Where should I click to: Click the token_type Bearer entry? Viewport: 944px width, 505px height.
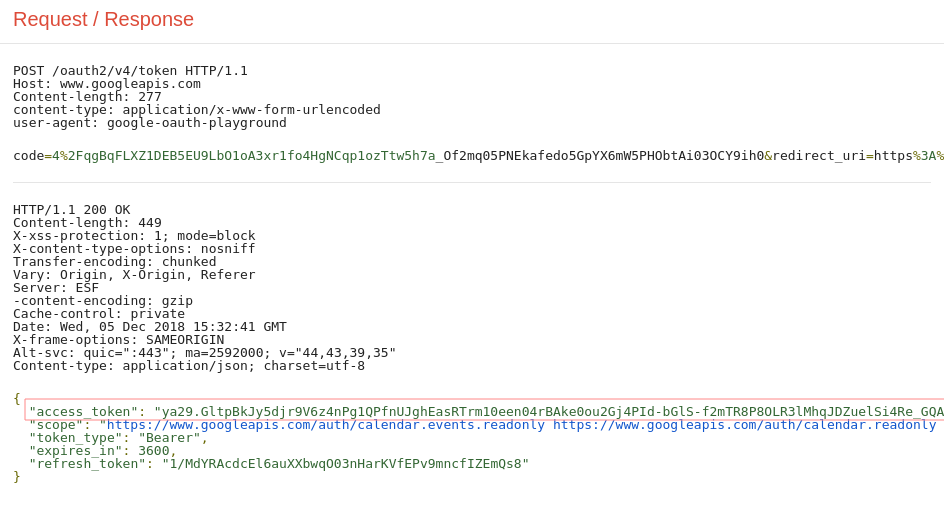pos(119,438)
